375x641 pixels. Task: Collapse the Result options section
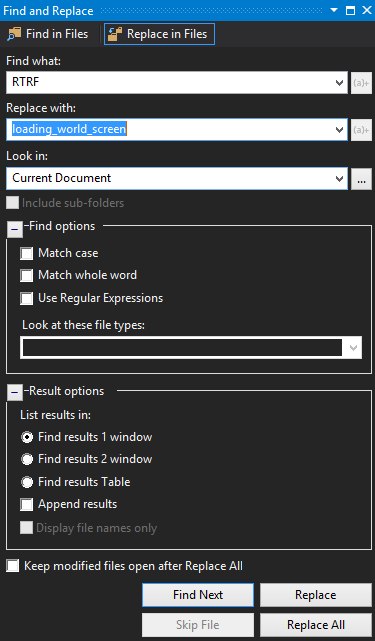[15, 393]
